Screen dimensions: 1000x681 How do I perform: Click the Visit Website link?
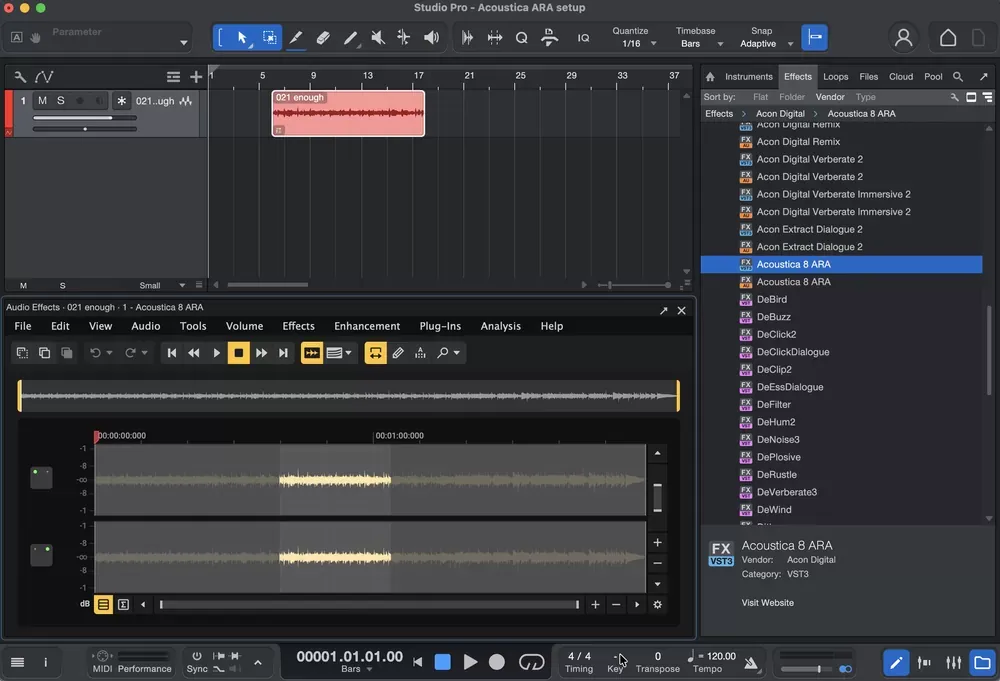coord(767,603)
